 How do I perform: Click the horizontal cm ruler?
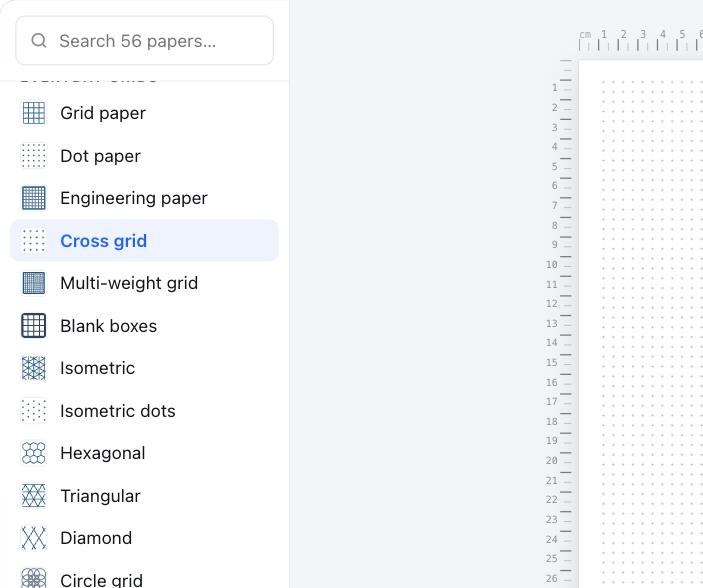(x=641, y=40)
